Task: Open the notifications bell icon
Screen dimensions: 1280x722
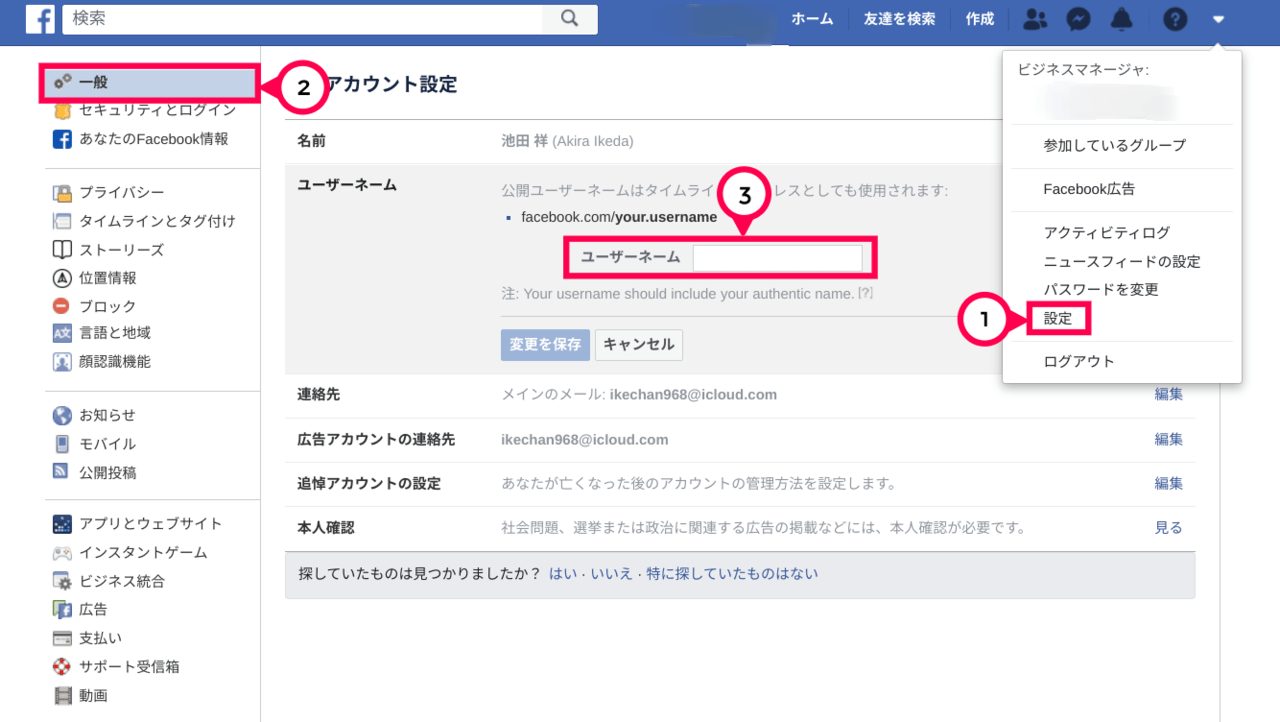Action: click(1122, 19)
